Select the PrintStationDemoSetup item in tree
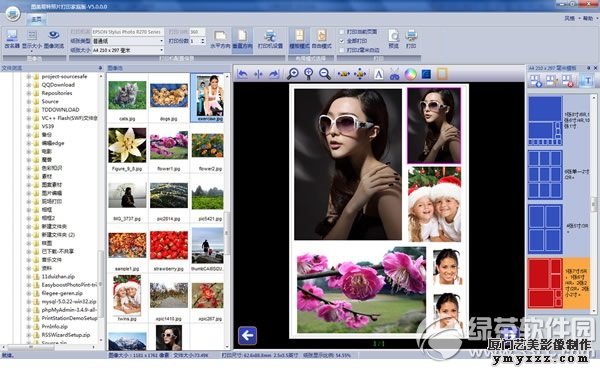The height and width of the screenshot is (372, 600). 69,318
